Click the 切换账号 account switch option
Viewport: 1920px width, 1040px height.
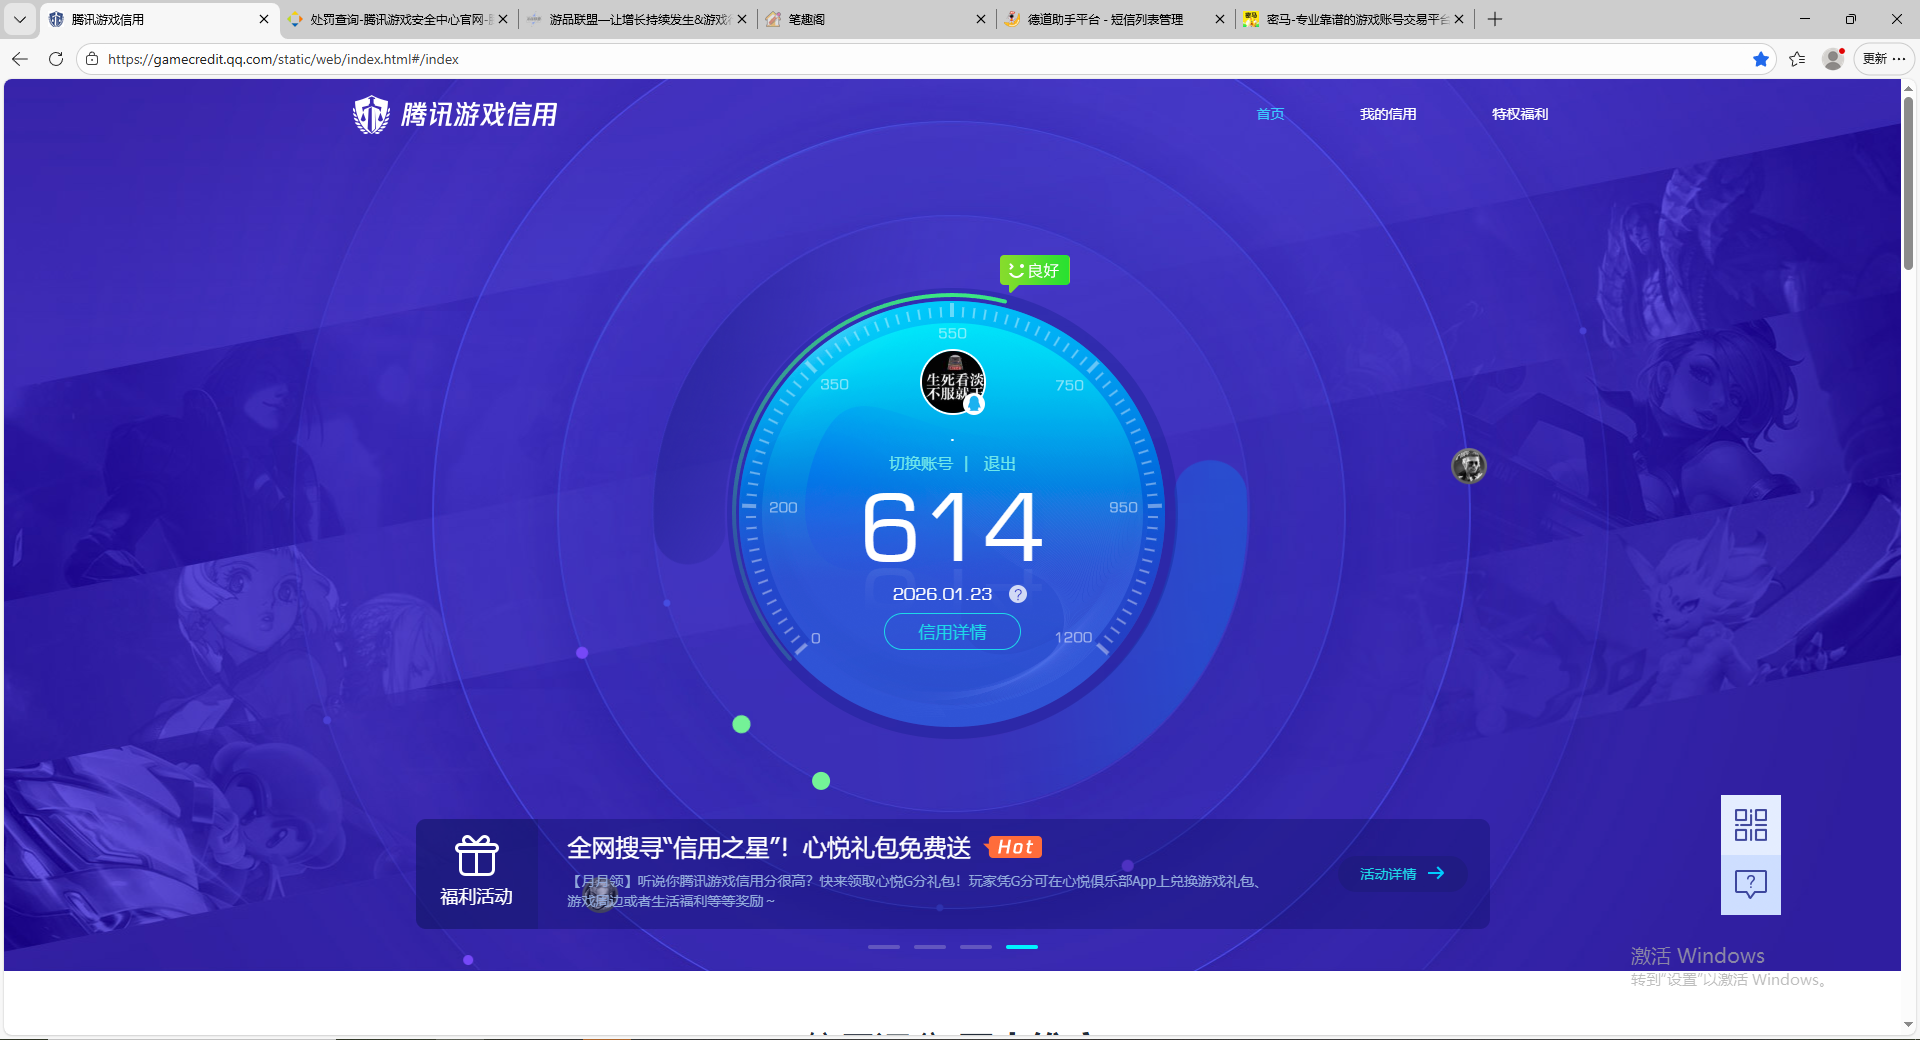pos(921,463)
